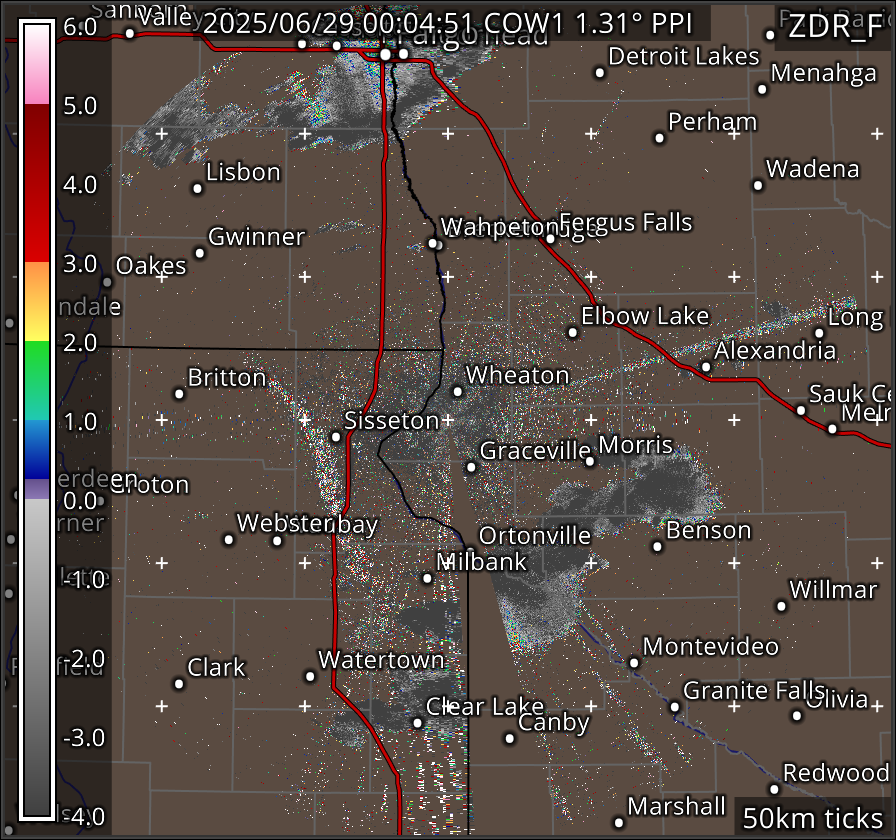Screen dimensions: 896x840
Task: Select the Watertown city marker
Action: (310, 676)
